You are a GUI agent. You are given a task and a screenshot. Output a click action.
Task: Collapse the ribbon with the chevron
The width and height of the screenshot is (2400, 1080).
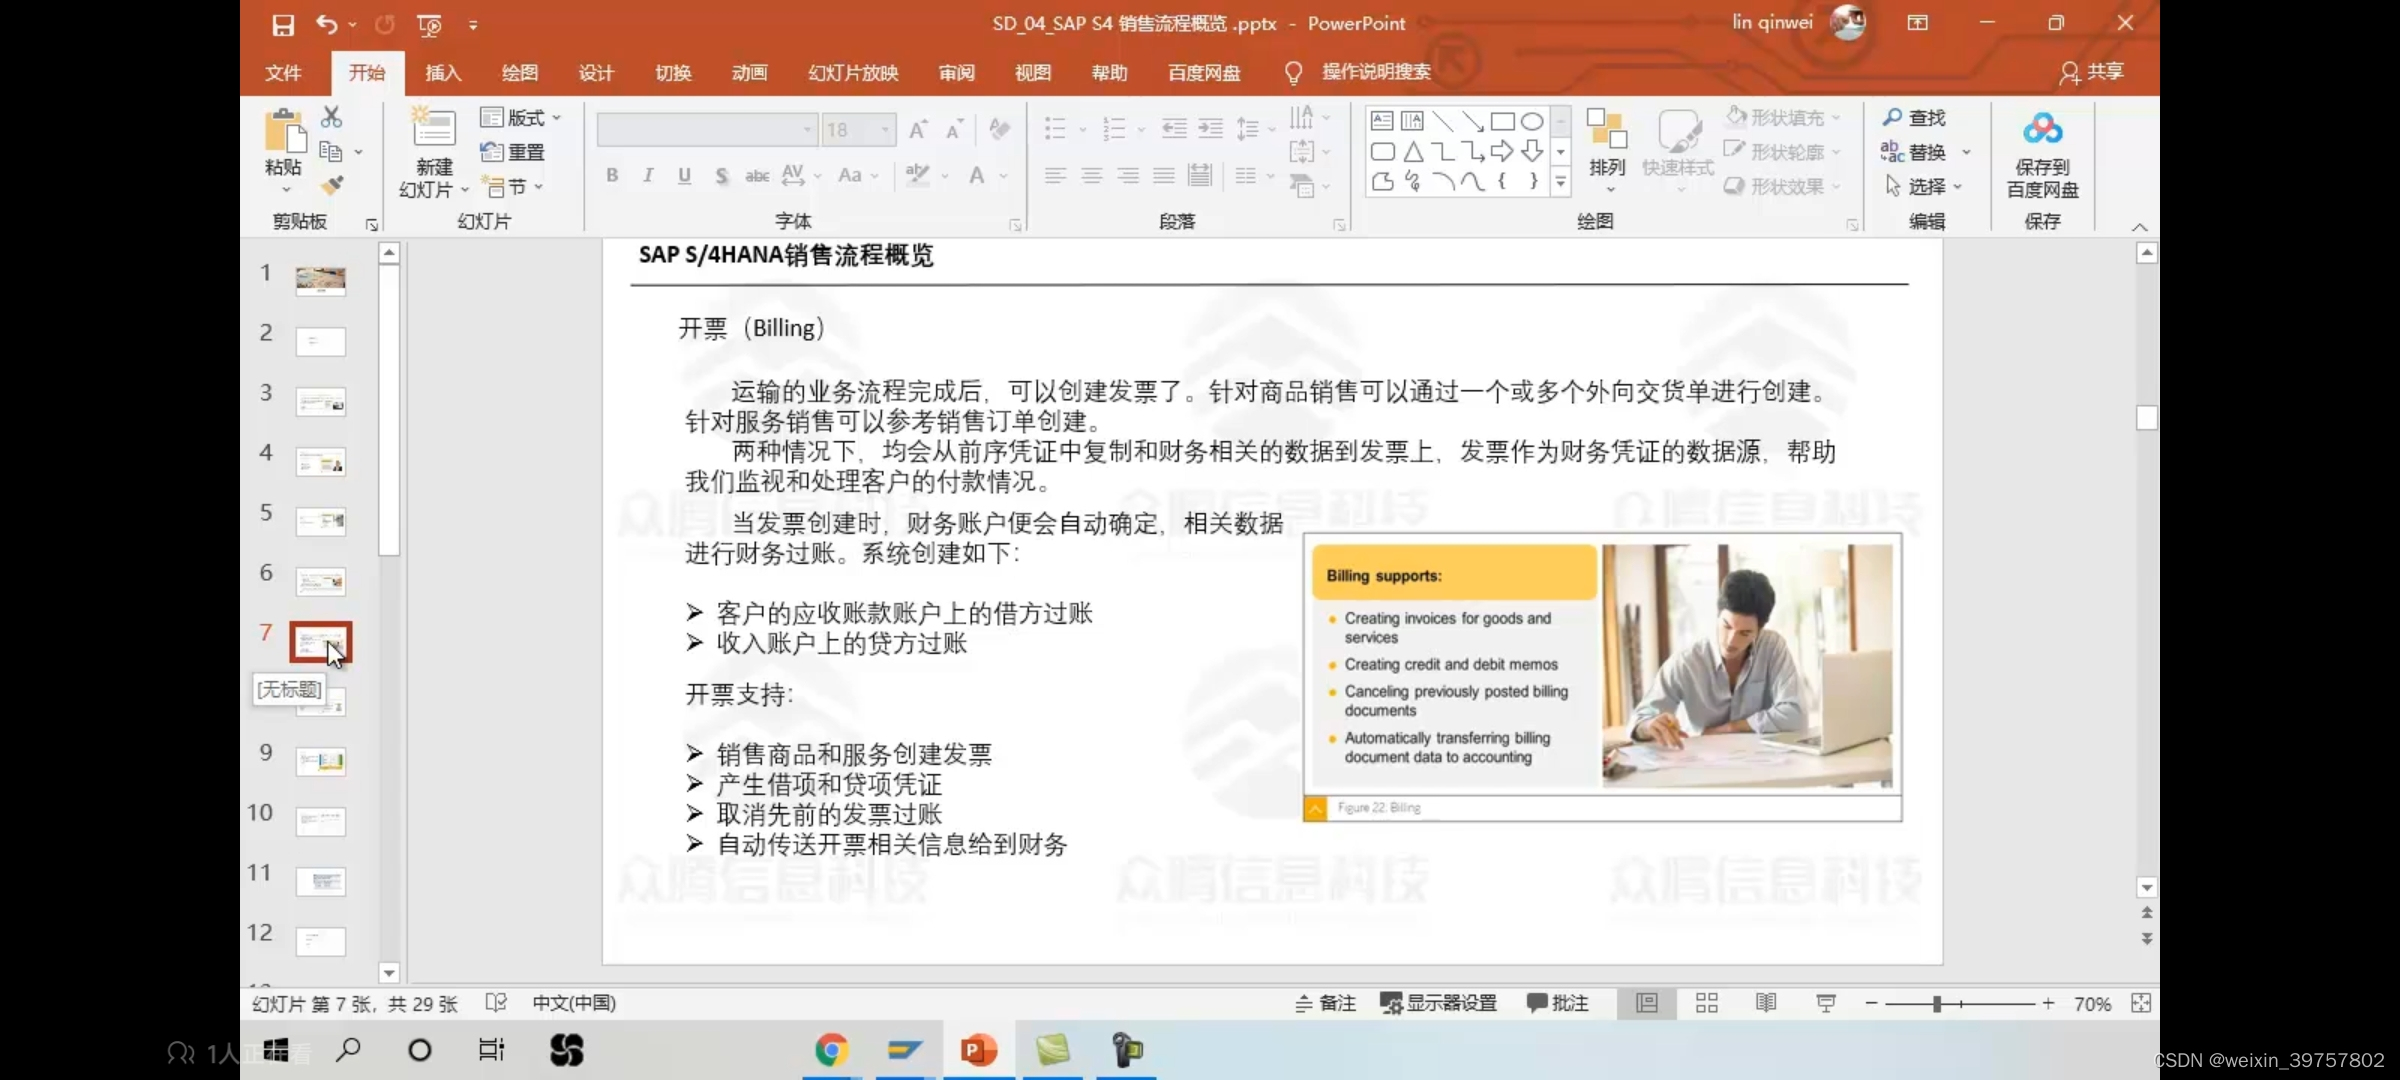coord(2139,227)
